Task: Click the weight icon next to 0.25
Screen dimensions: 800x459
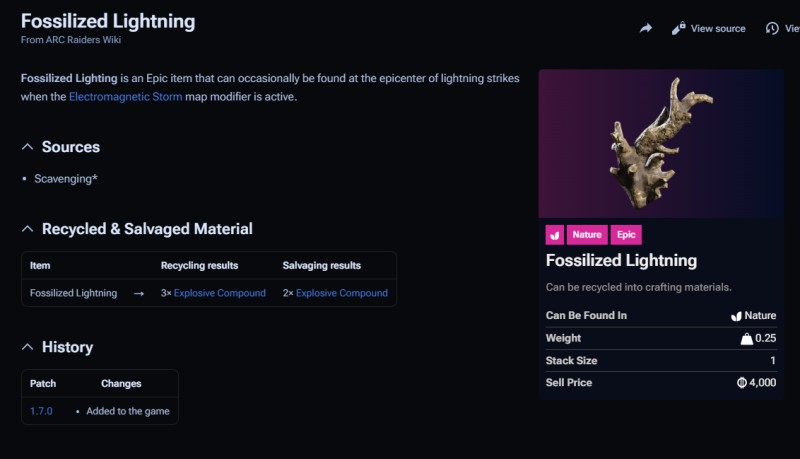Action: coord(745,339)
